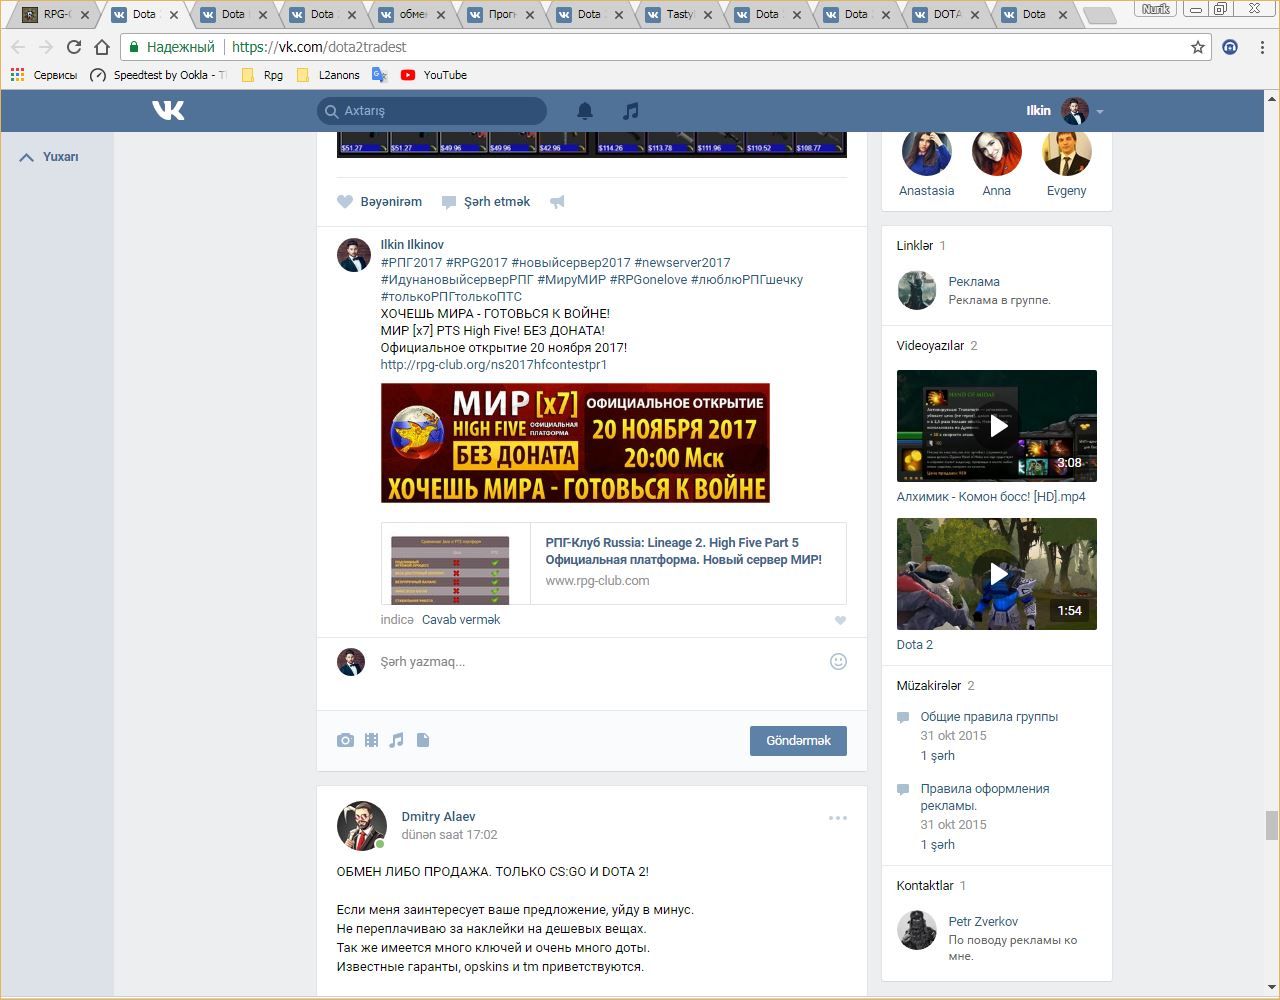Attach photo with camera icon
The height and width of the screenshot is (1000, 1280).
click(x=345, y=740)
